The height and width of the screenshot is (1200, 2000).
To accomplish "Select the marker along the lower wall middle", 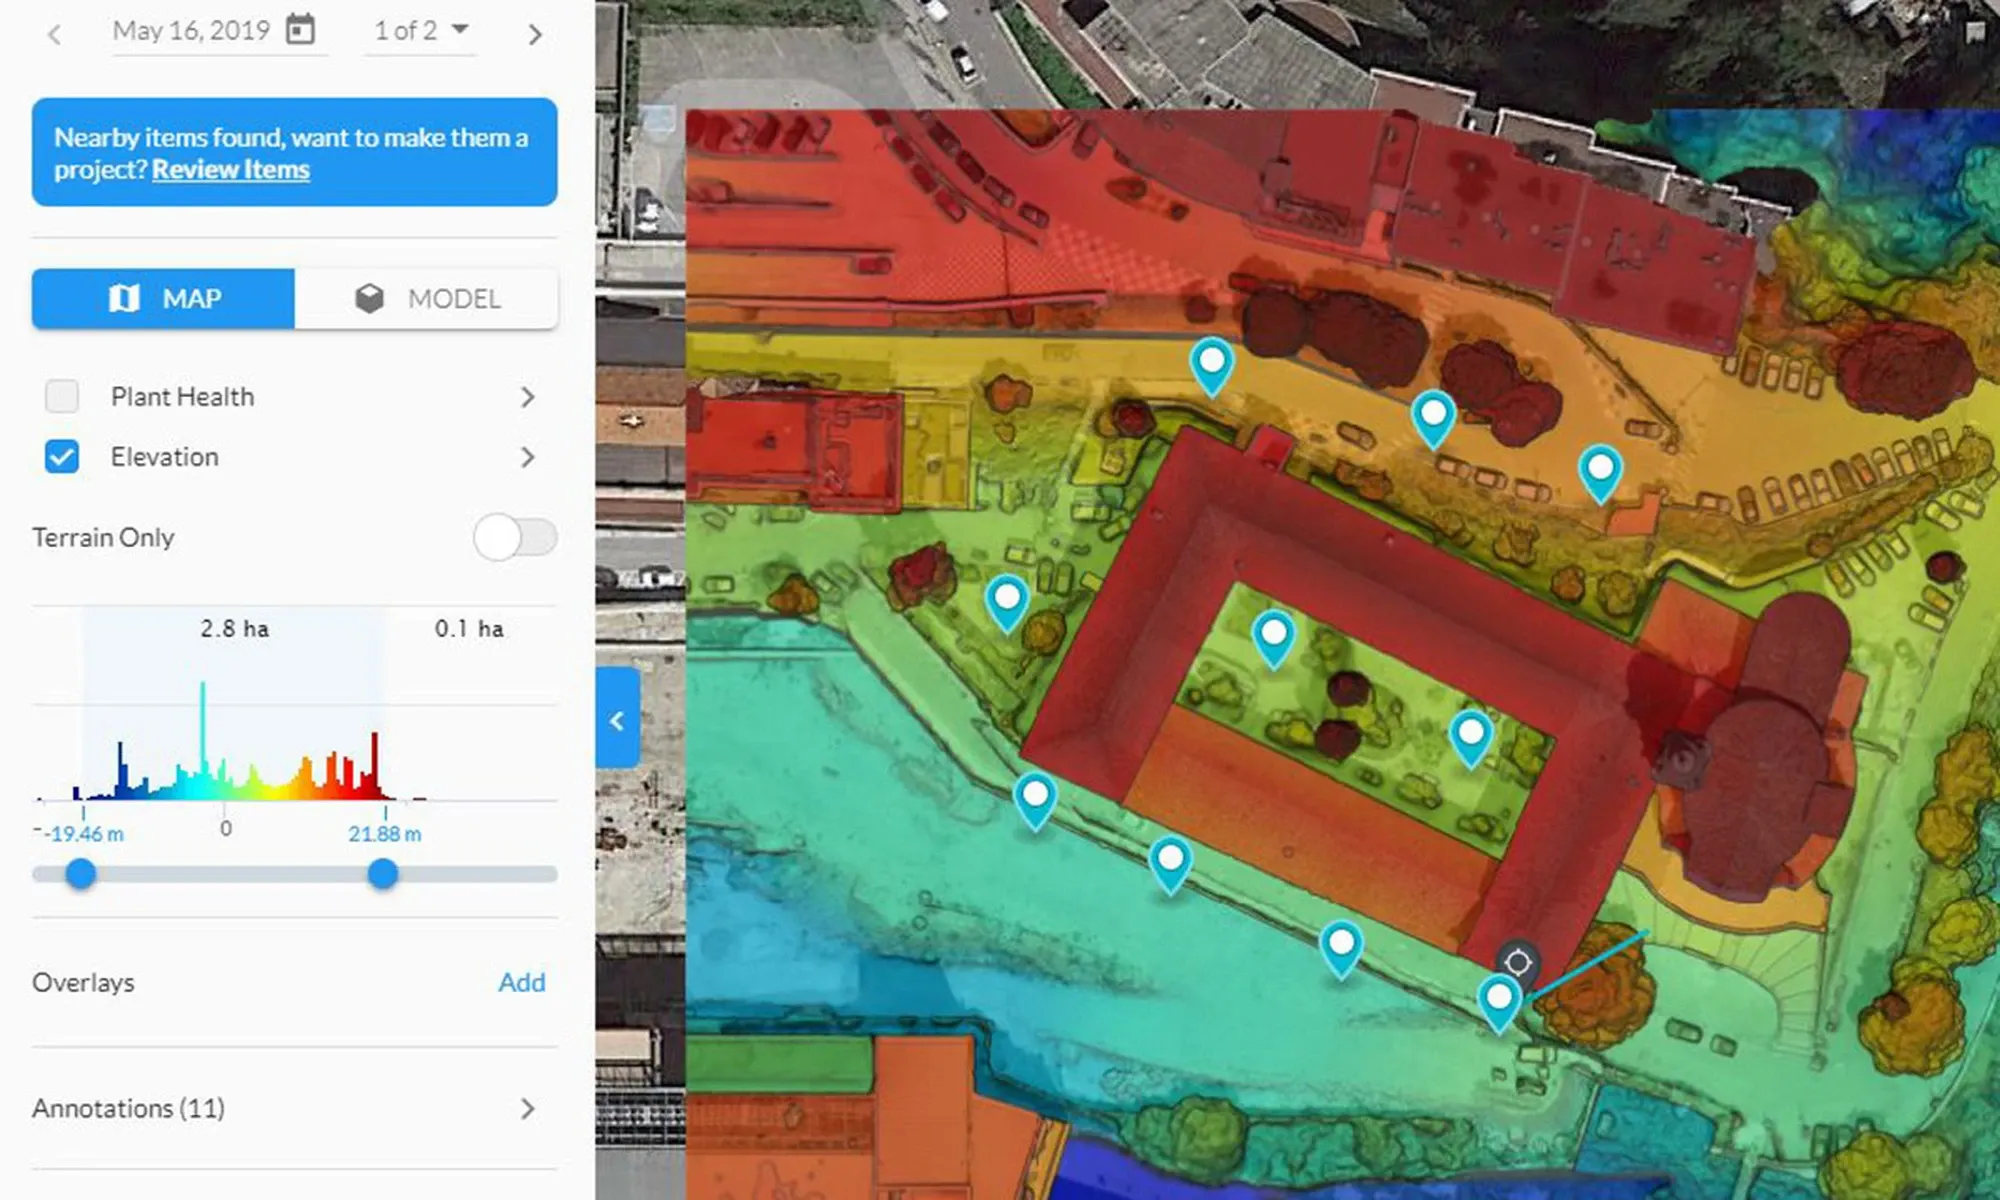I will 1170,865.
